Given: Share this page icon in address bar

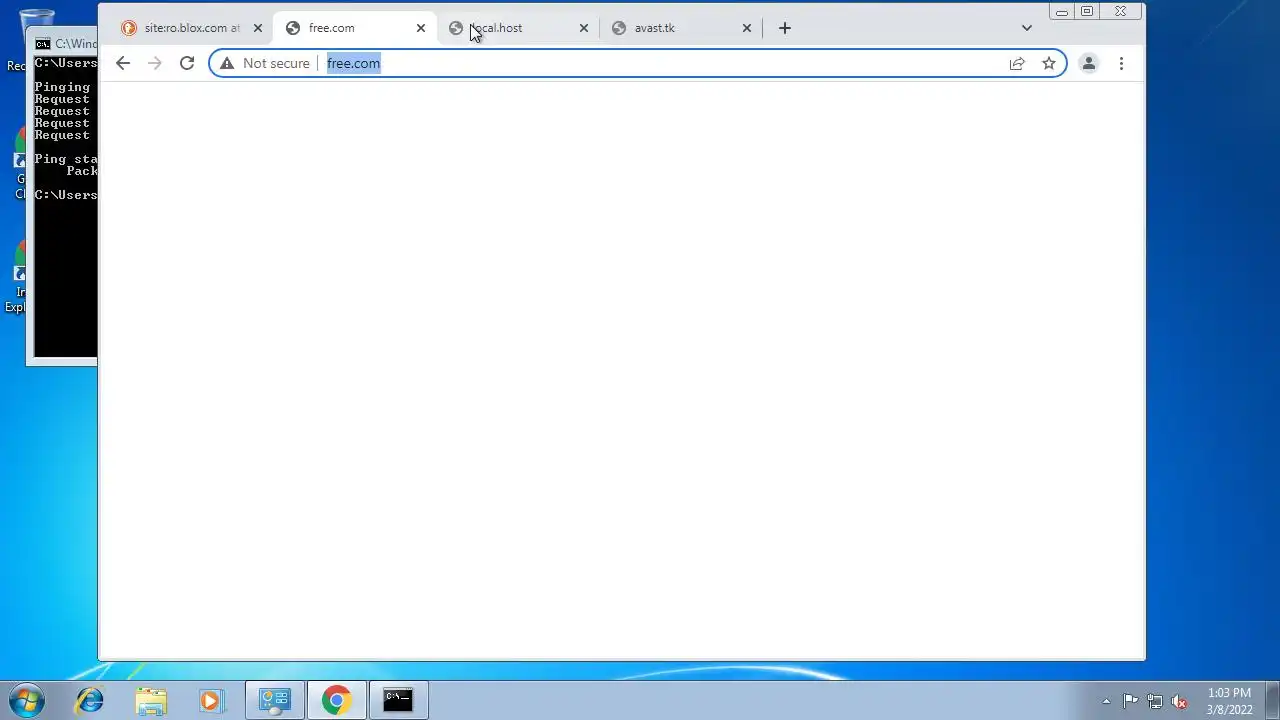Looking at the screenshot, I should tap(1017, 63).
